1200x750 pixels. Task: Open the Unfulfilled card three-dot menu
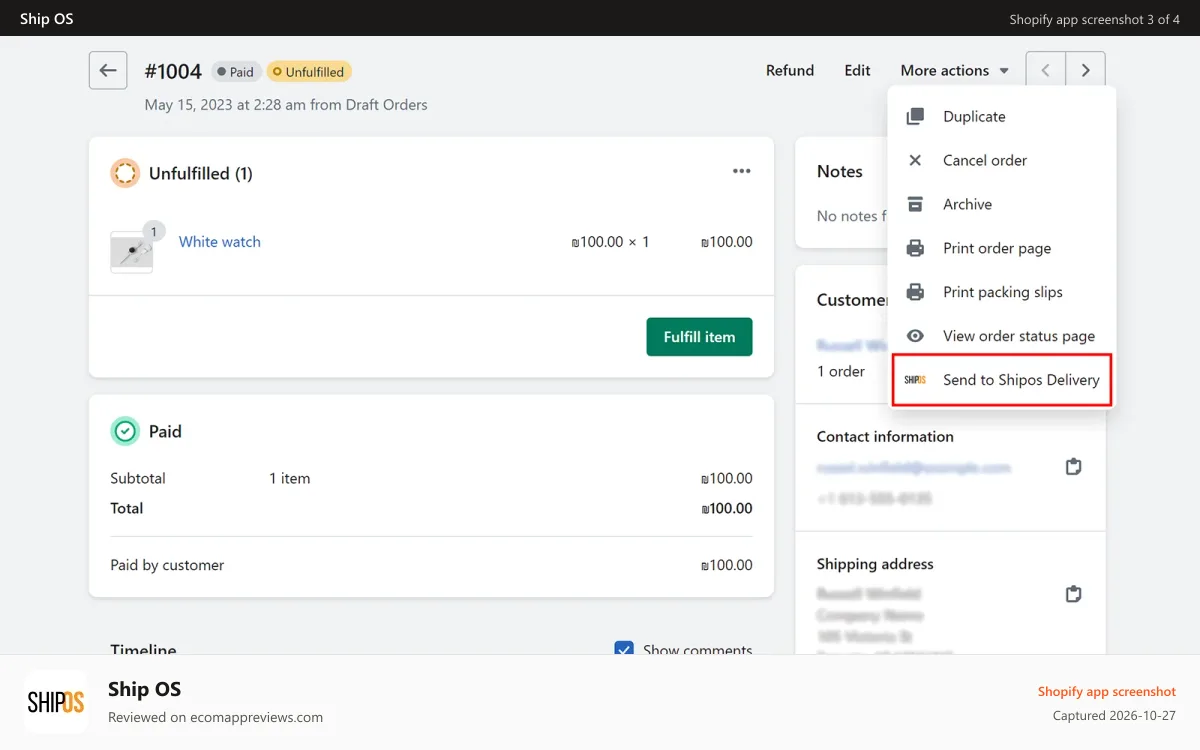(741, 171)
